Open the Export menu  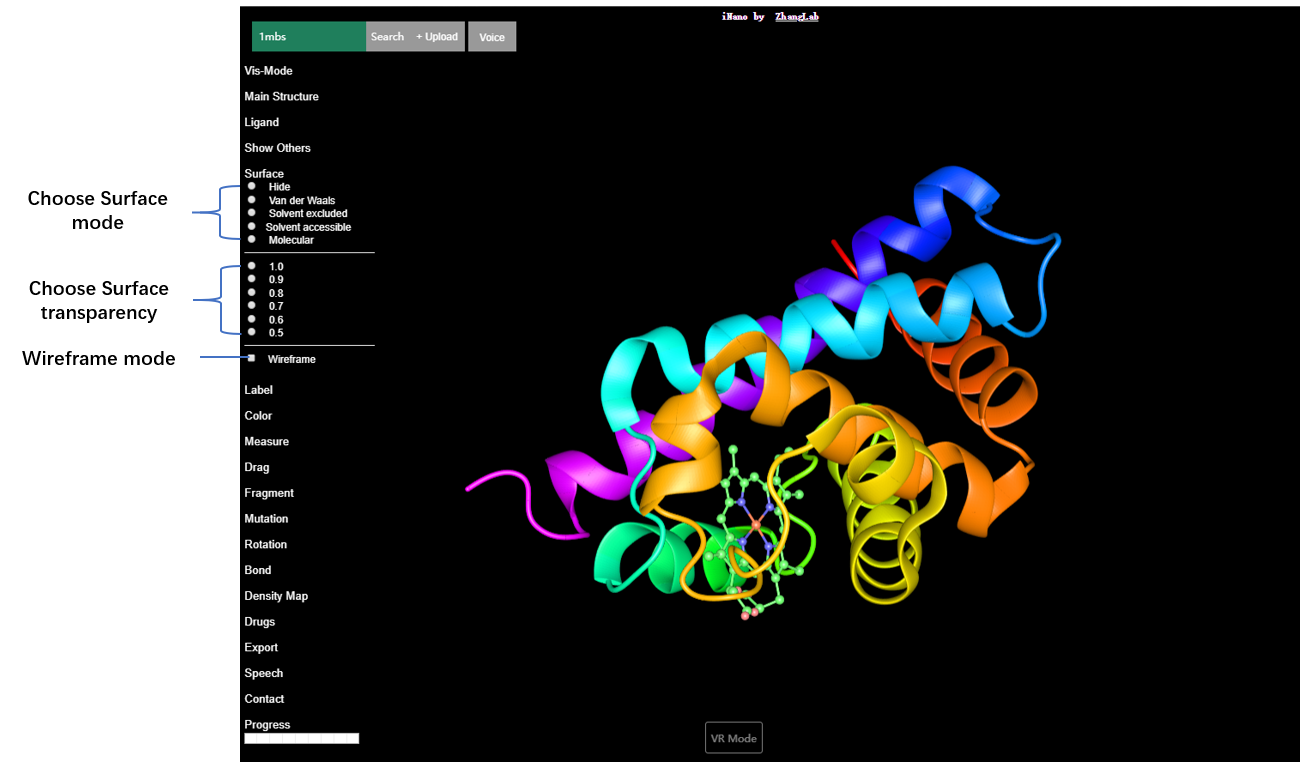pos(261,648)
